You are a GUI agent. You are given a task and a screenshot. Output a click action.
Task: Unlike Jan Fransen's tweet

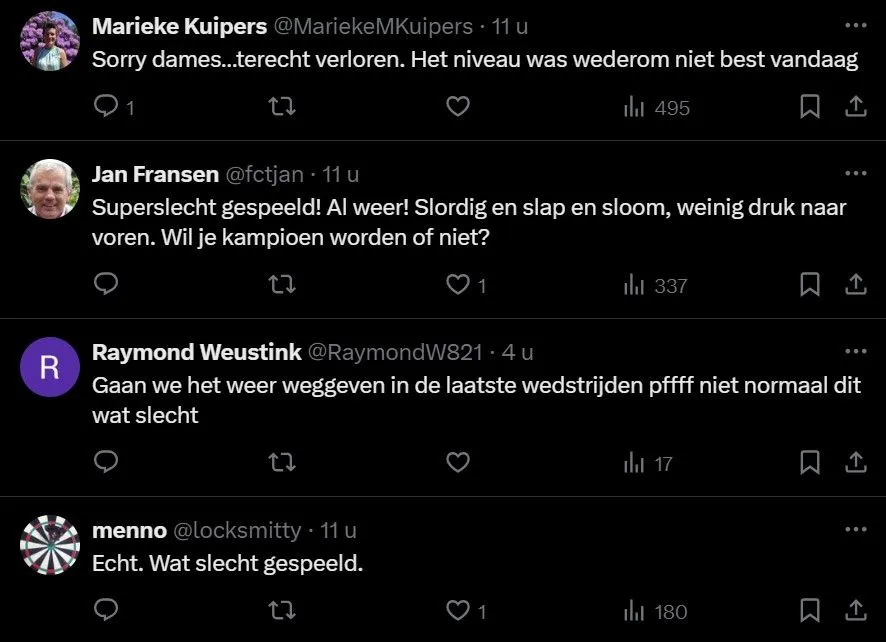[458, 285]
